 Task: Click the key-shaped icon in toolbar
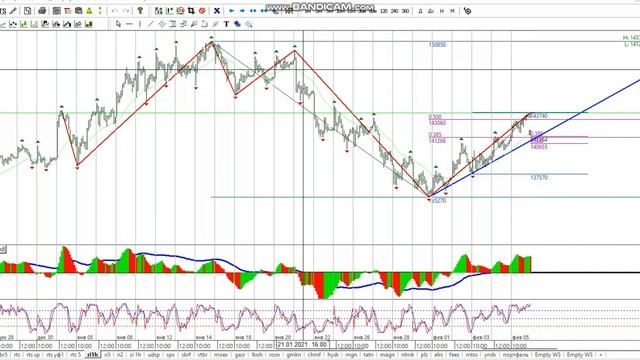140,11
